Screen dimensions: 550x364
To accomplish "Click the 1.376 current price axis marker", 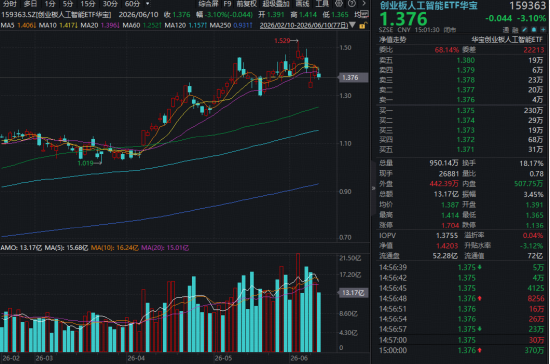I will coord(353,77).
